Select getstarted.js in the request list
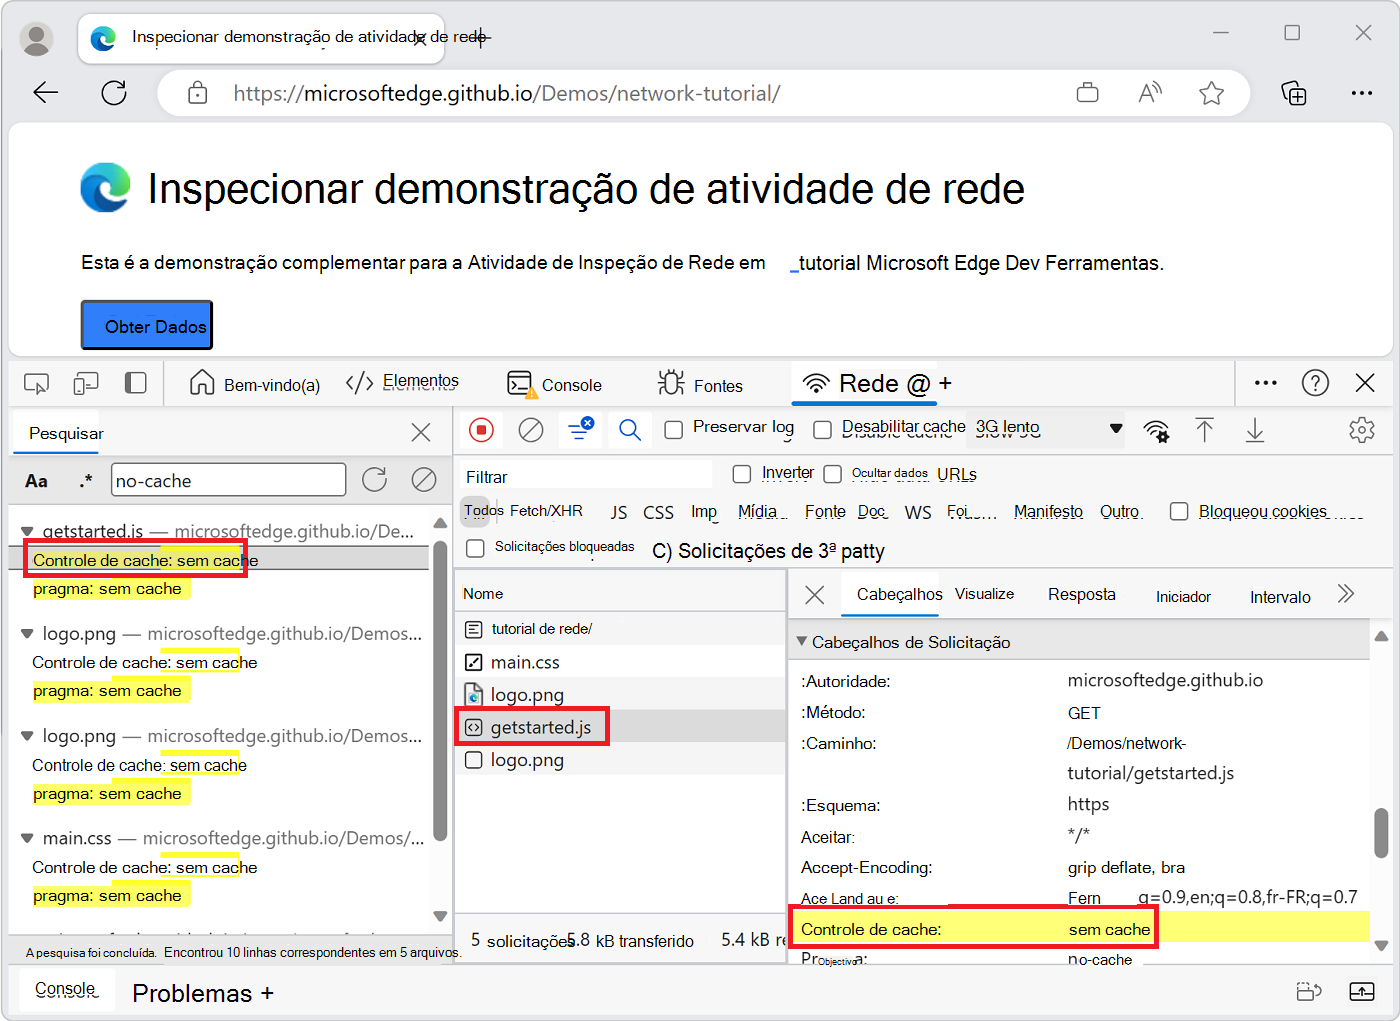Viewport: 1400px width, 1021px height. pyautogui.click(x=621, y=727)
